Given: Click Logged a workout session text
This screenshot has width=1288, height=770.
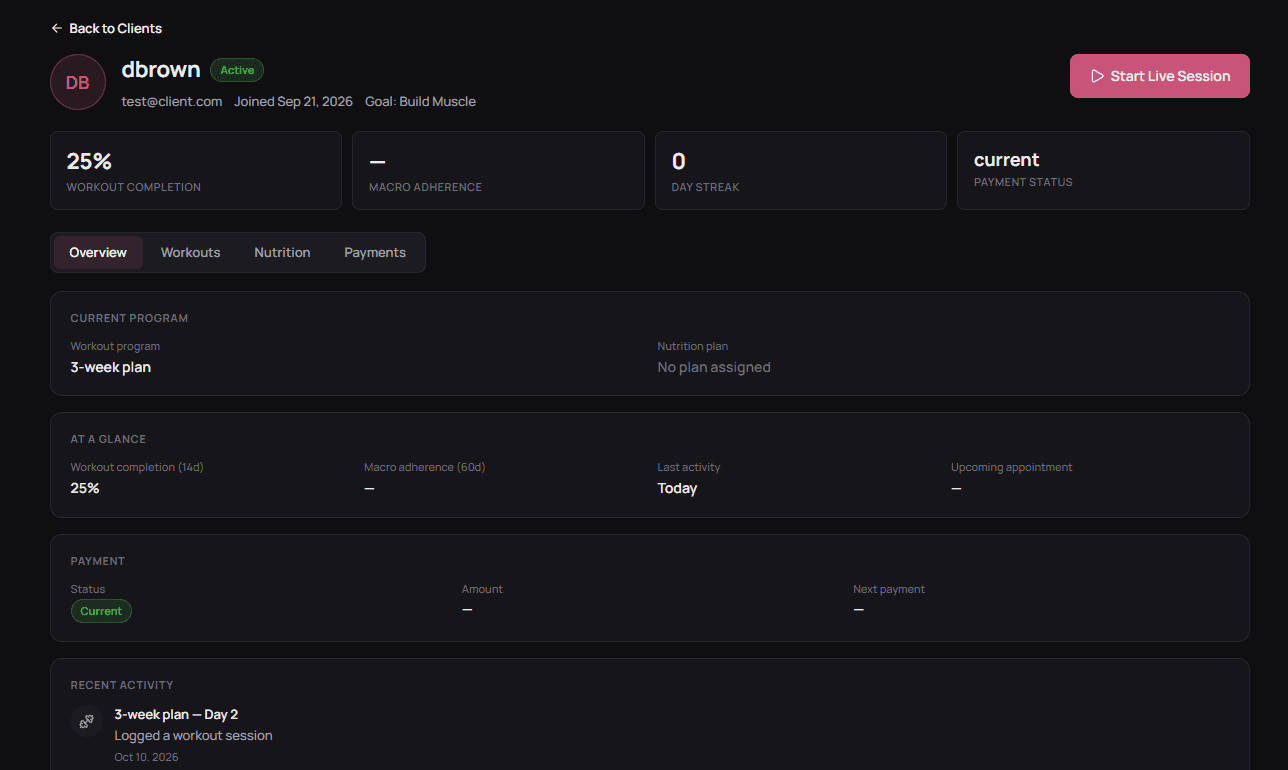Looking at the screenshot, I should (193, 735).
